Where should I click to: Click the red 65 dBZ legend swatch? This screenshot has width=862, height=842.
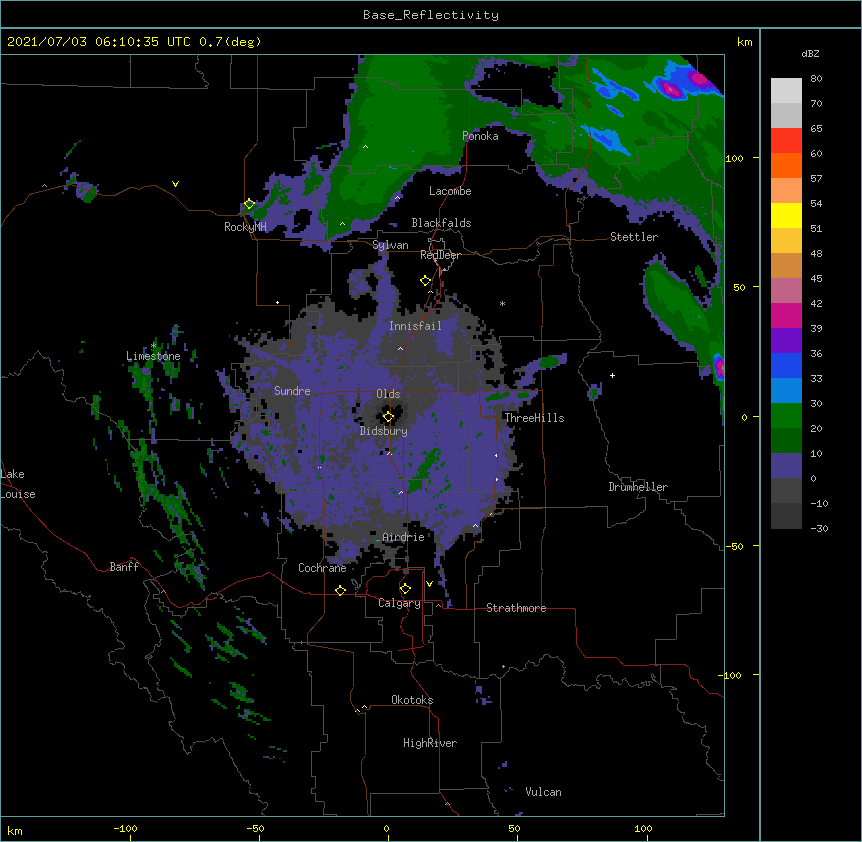click(x=786, y=141)
